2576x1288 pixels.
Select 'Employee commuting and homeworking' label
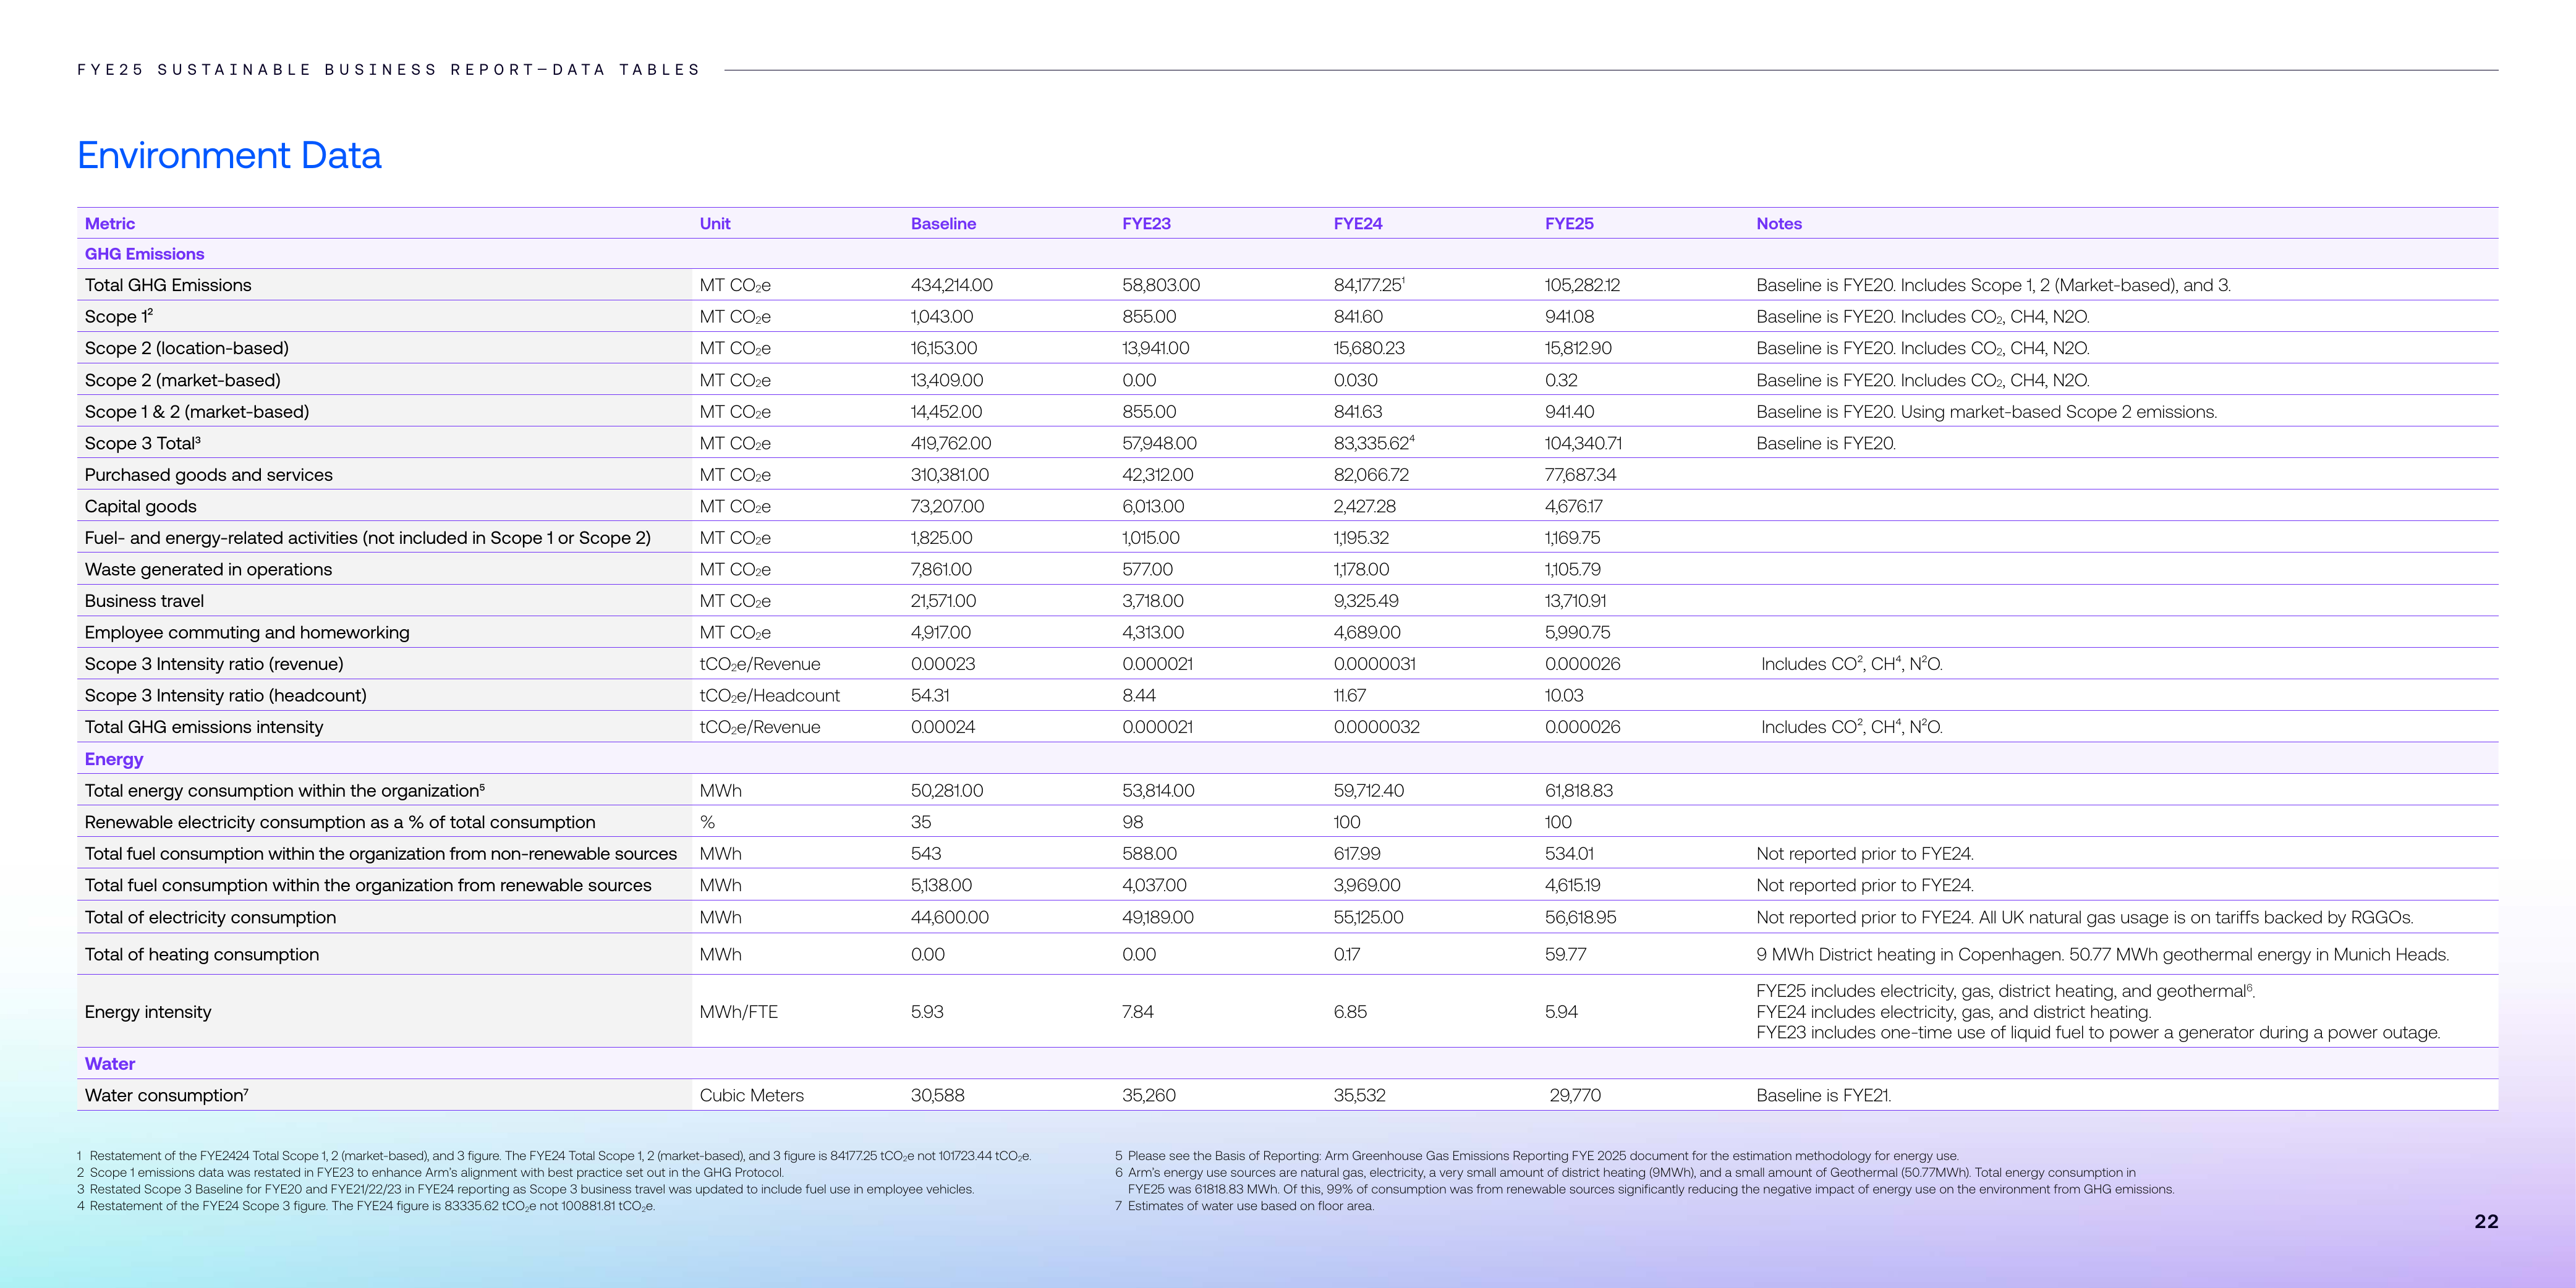247,632
